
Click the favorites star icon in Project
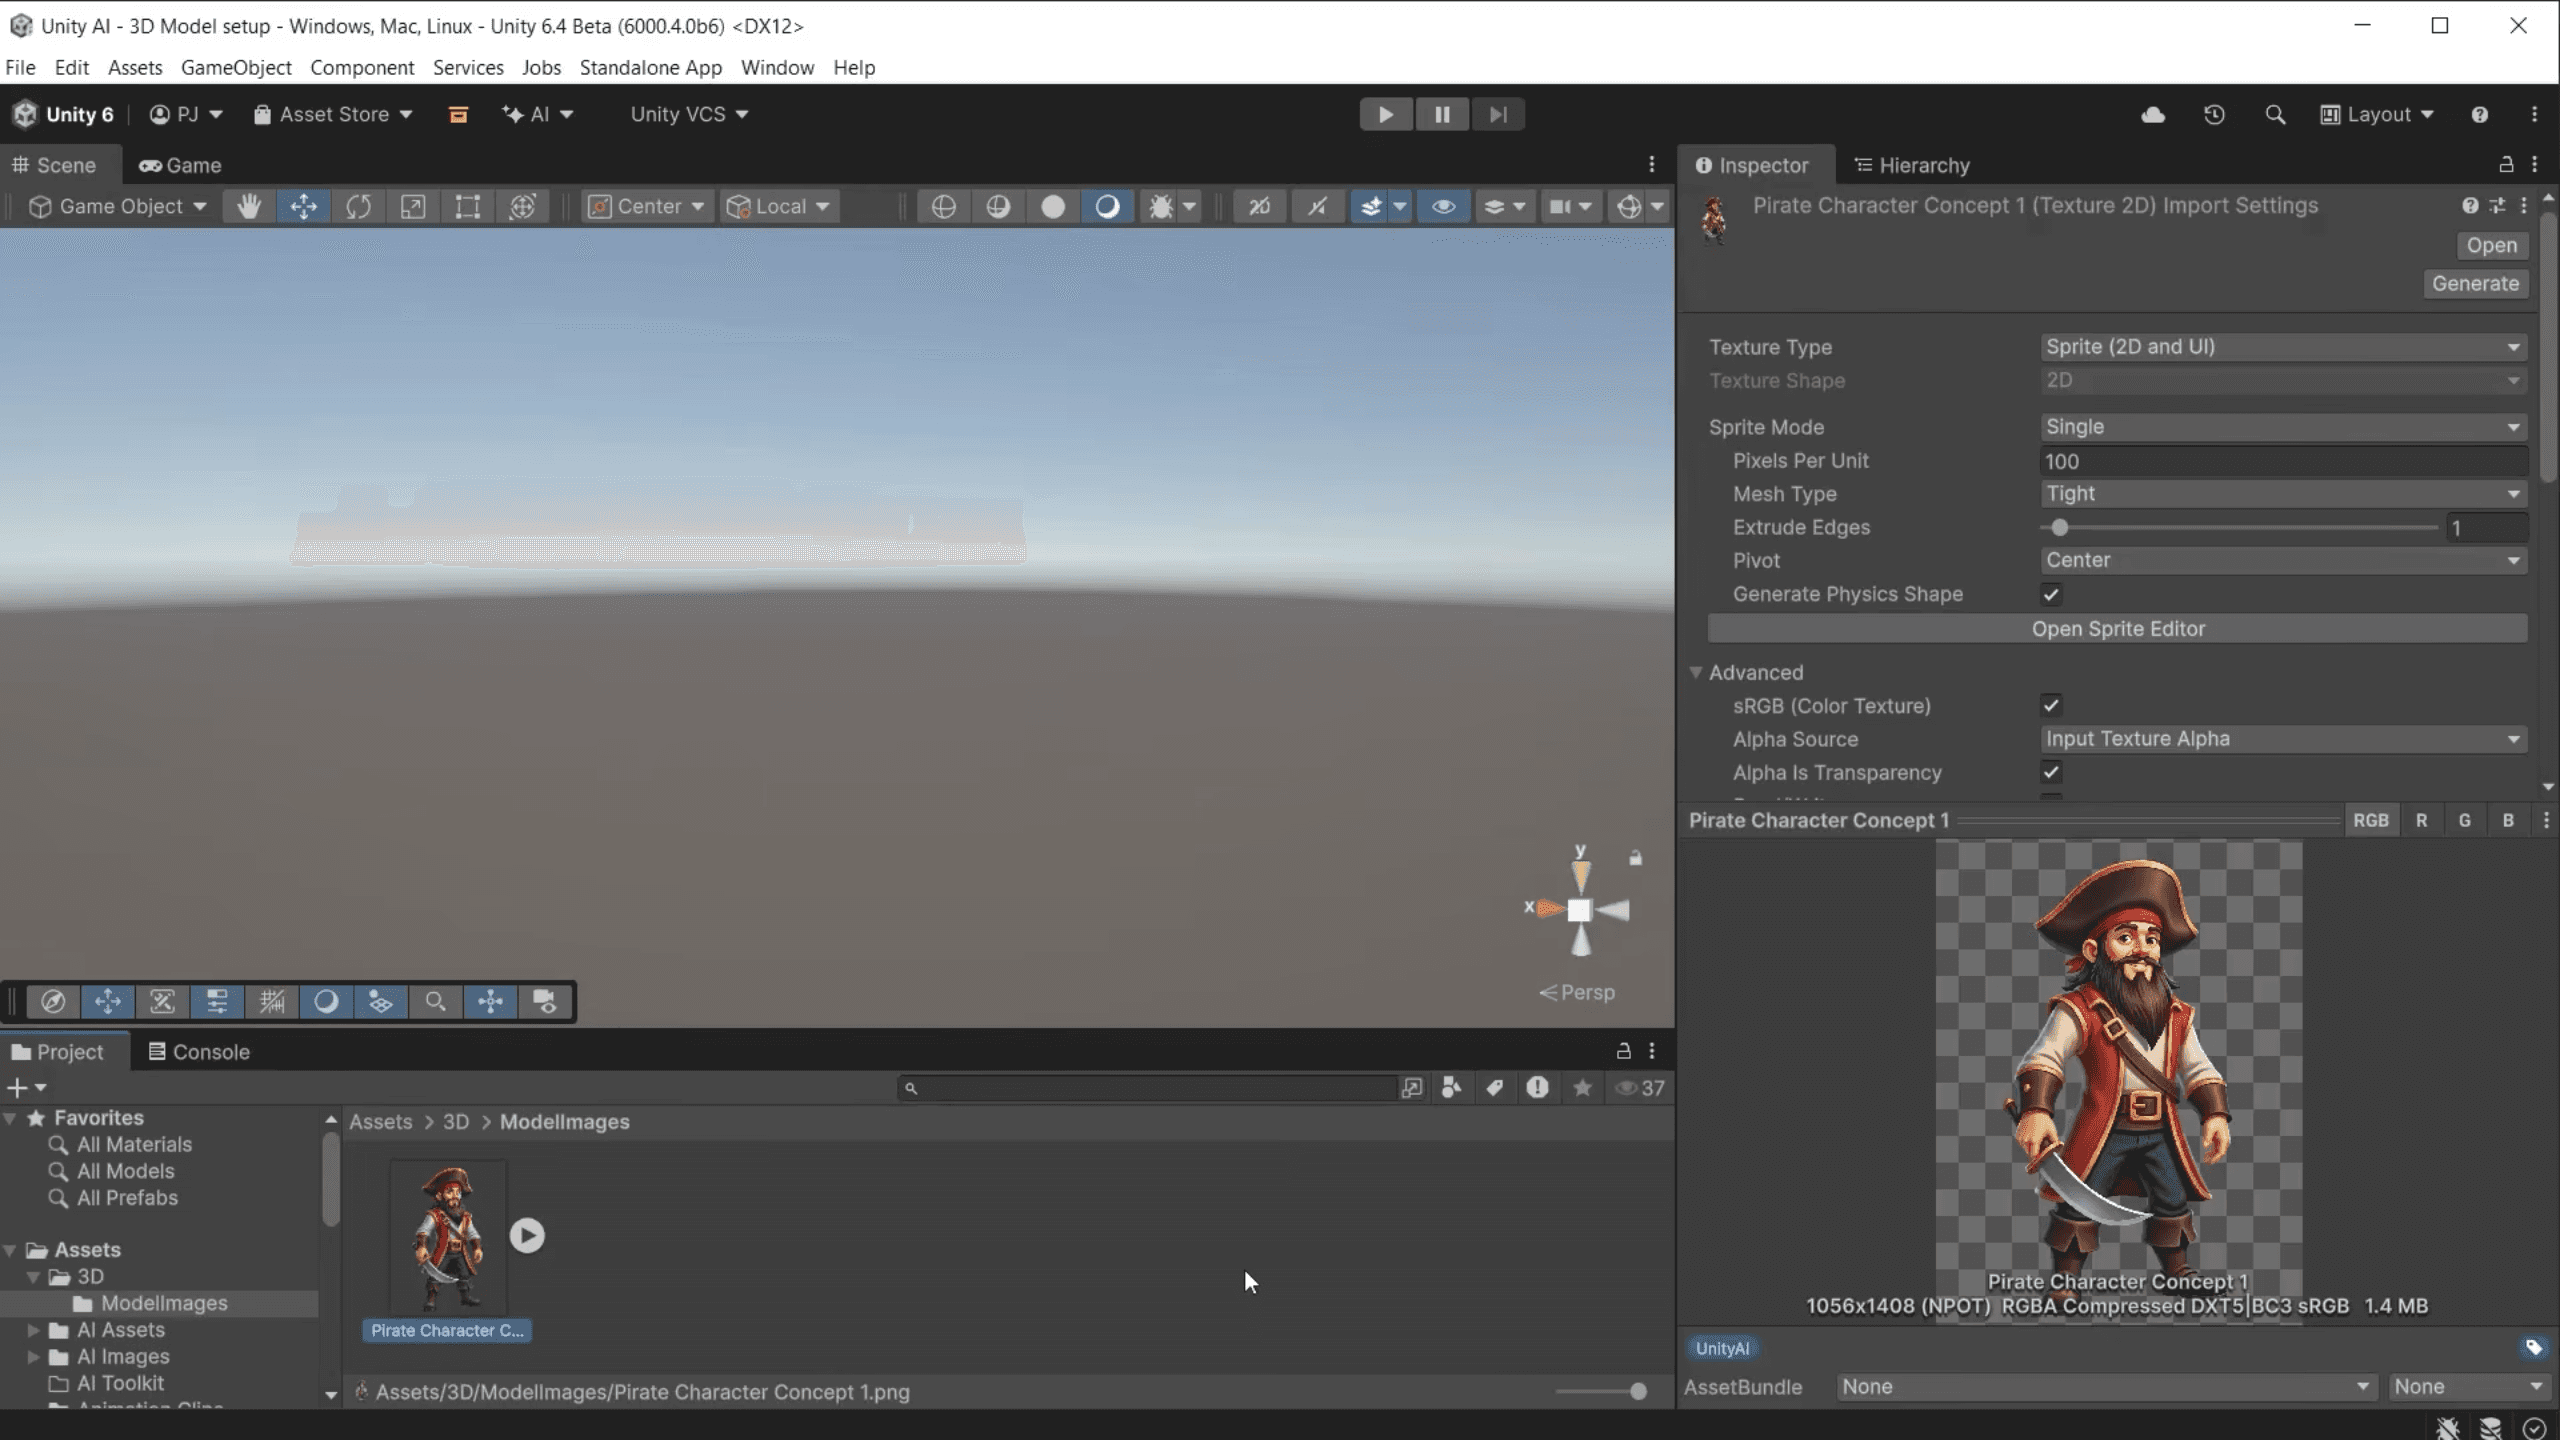click(1582, 1088)
